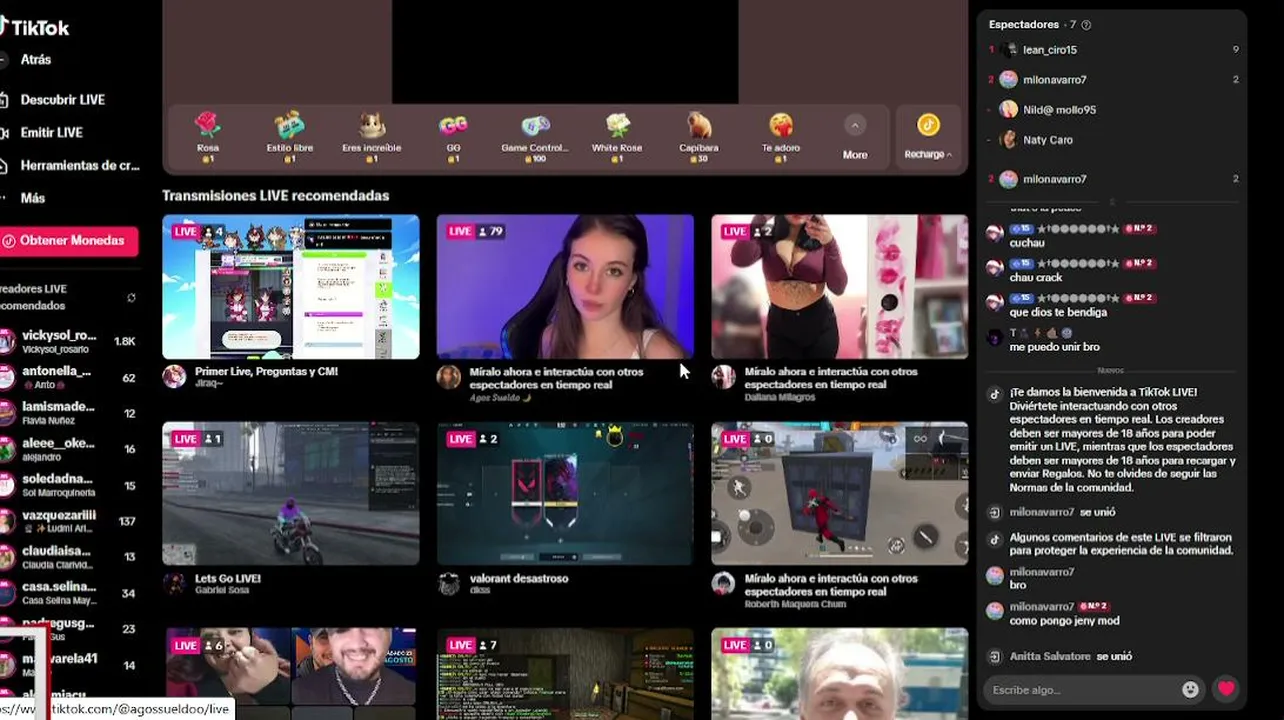Tap the heart like icon
Viewport: 1284px width, 720px height.
click(1226, 688)
